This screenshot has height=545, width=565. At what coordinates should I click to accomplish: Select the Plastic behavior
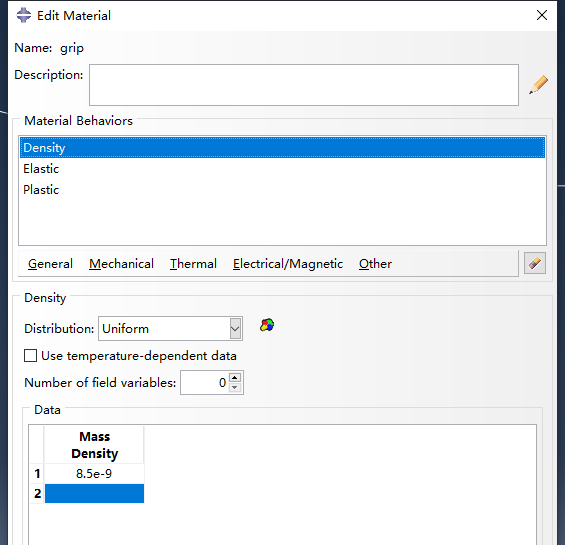click(x=282, y=190)
